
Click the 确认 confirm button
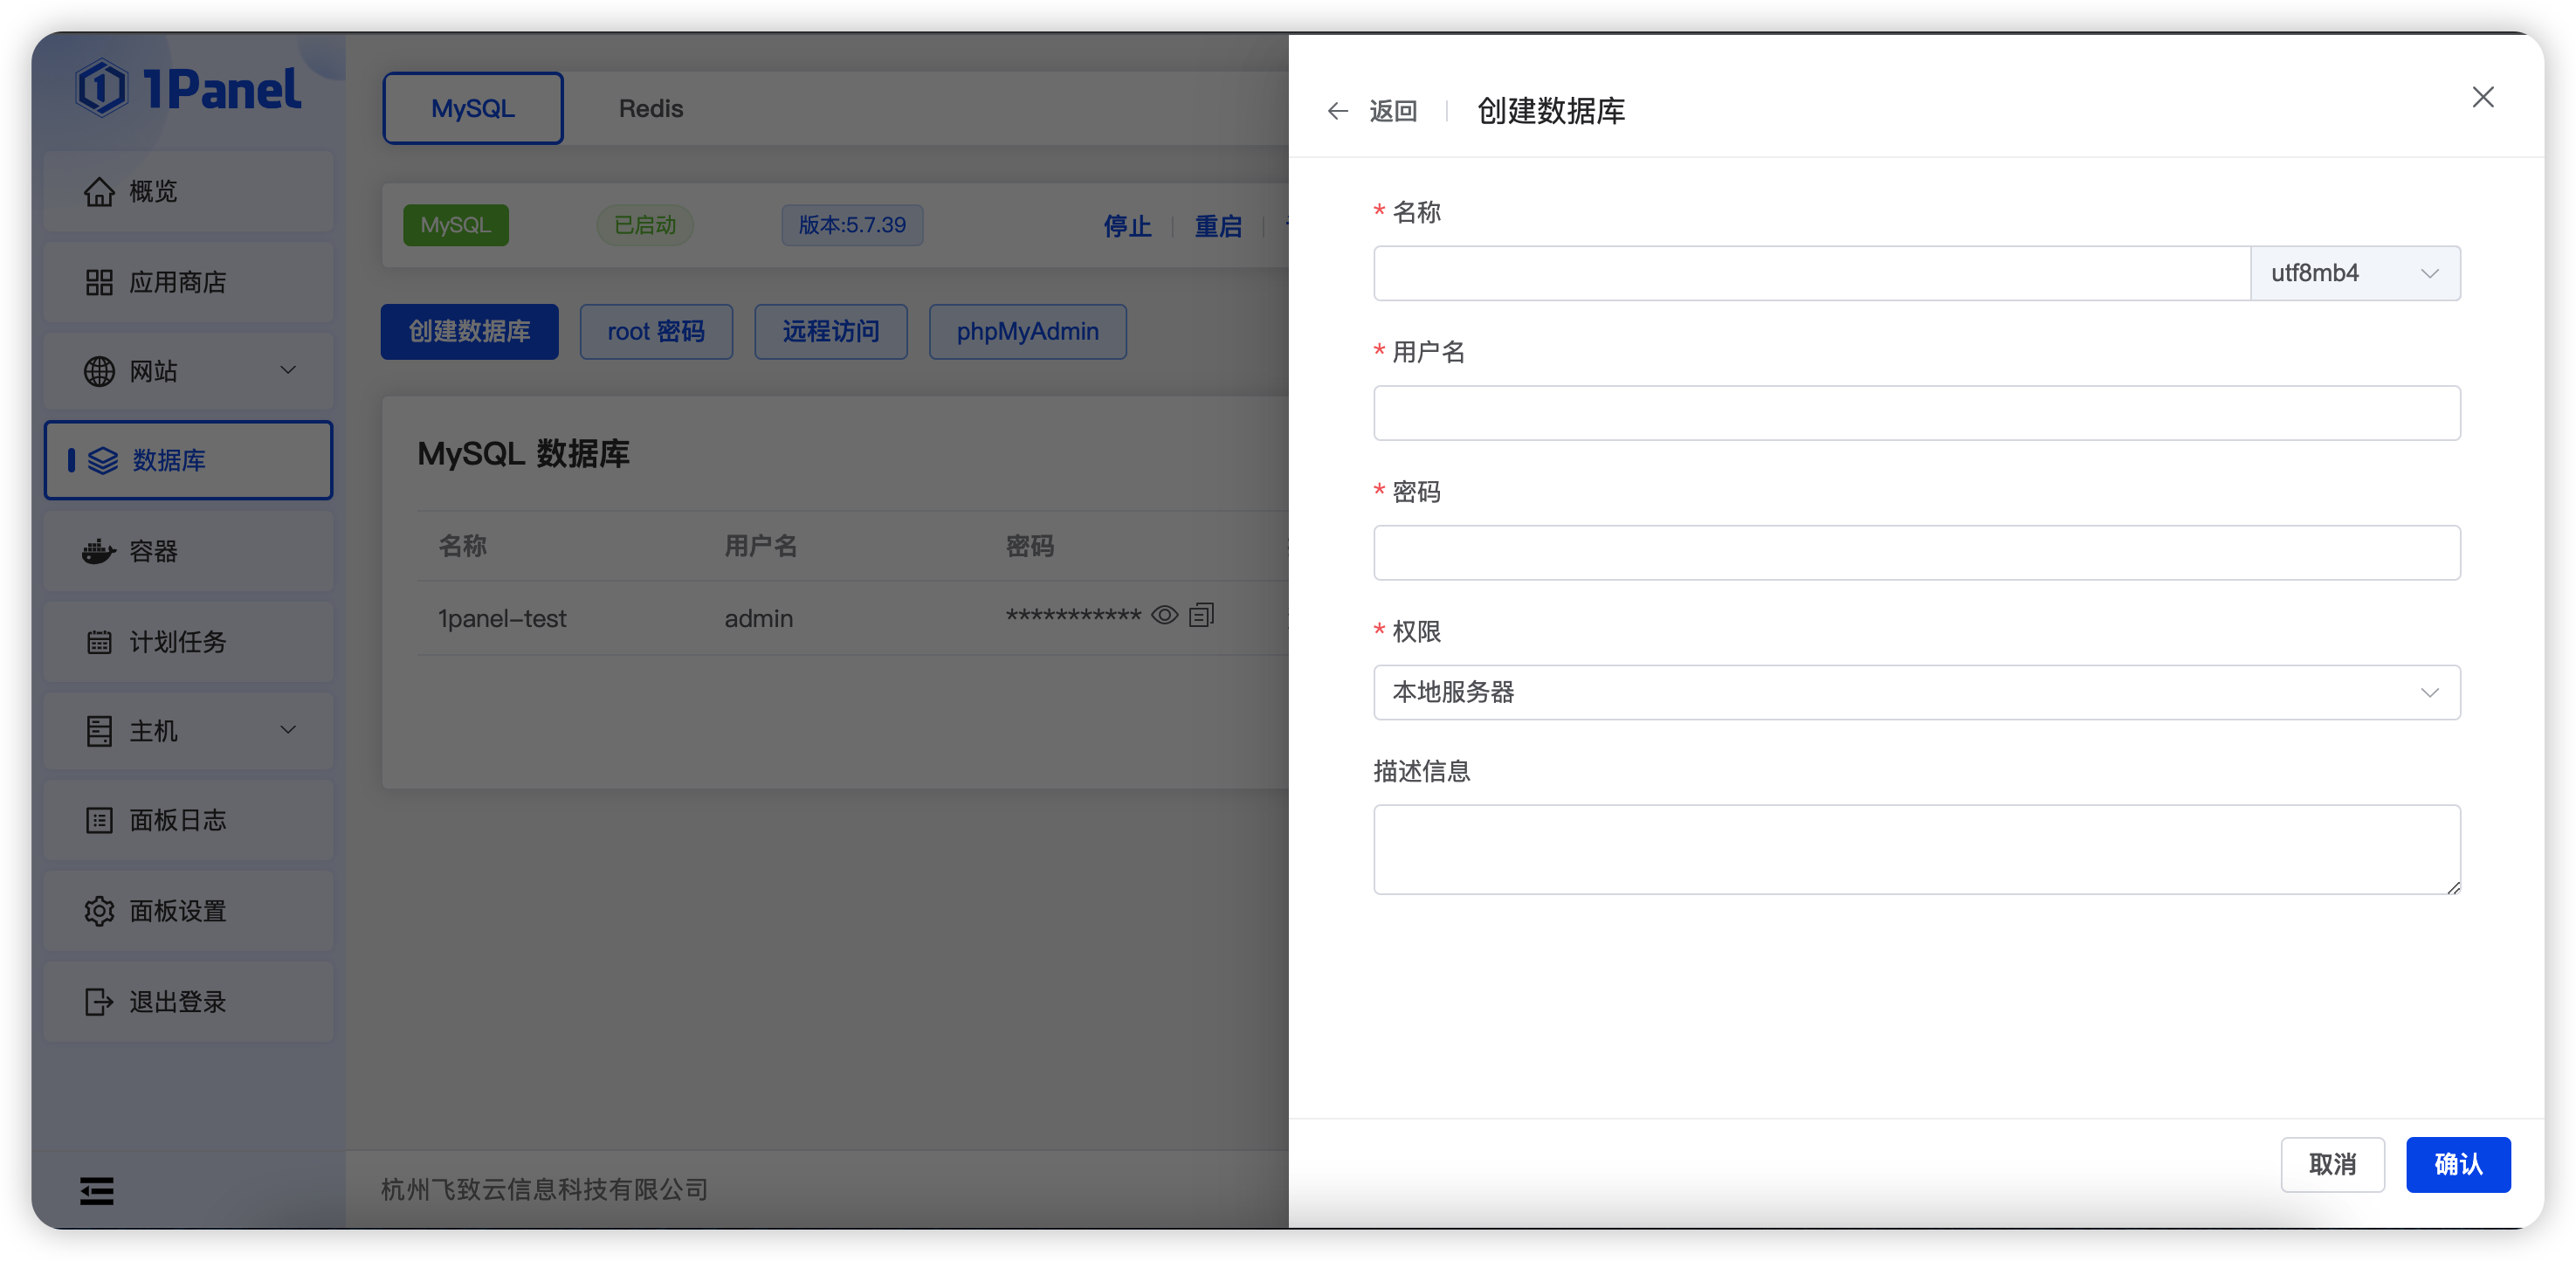2458,1164
